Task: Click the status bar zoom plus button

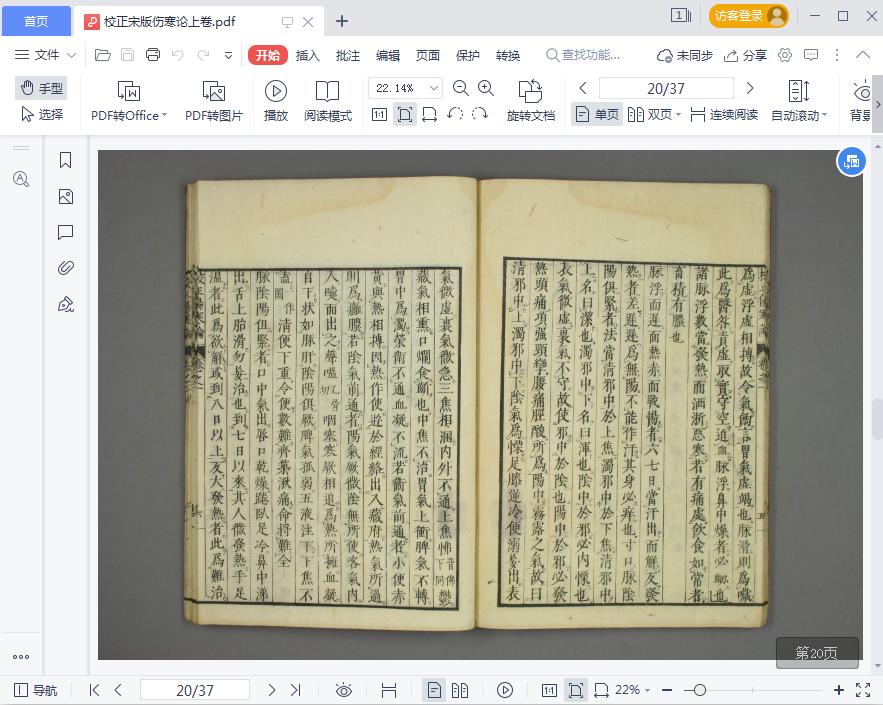Action: (839, 690)
